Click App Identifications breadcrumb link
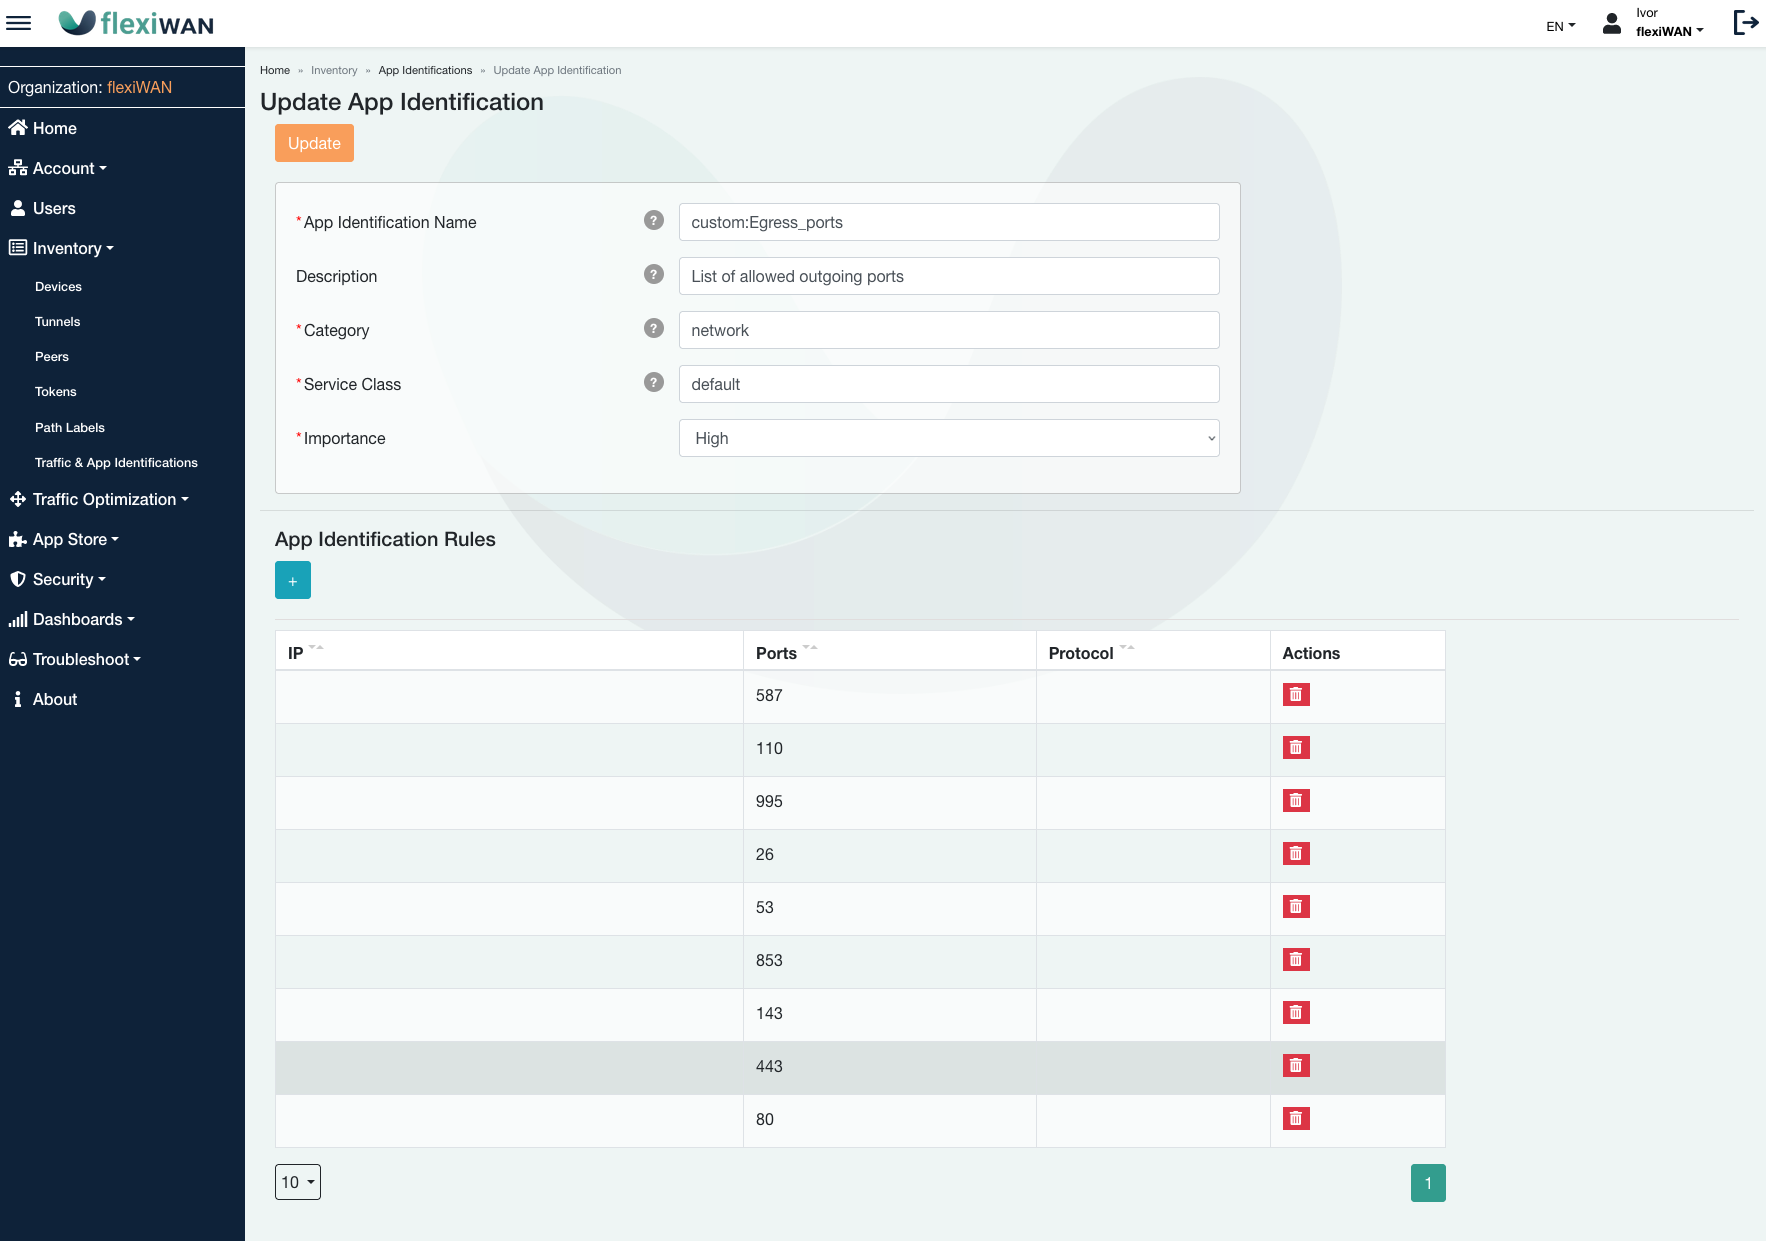The width and height of the screenshot is (1766, 1241). (x=425, y=70)
